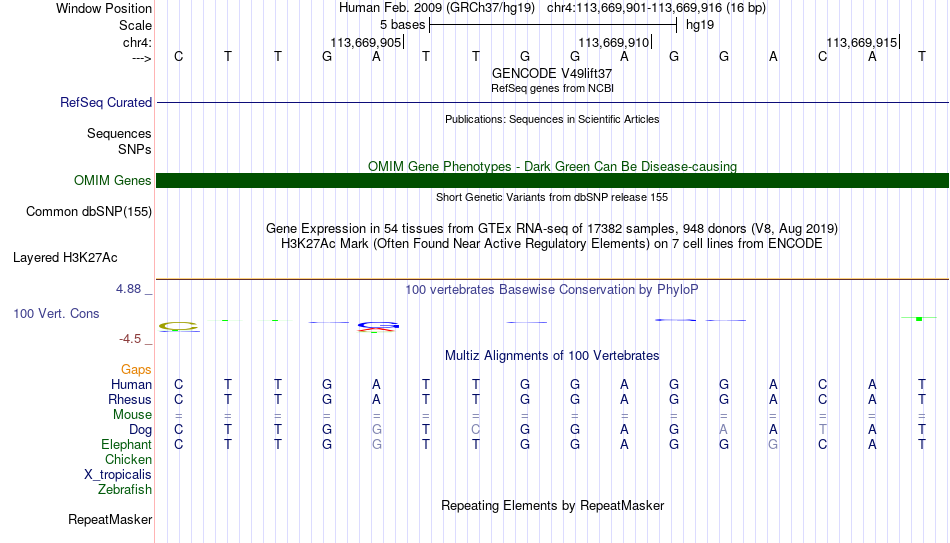Click Repeating Elements by RepeatMasker title
Image resolution: width=950 pixels, height=543 pixels.
tap(552, 506)
